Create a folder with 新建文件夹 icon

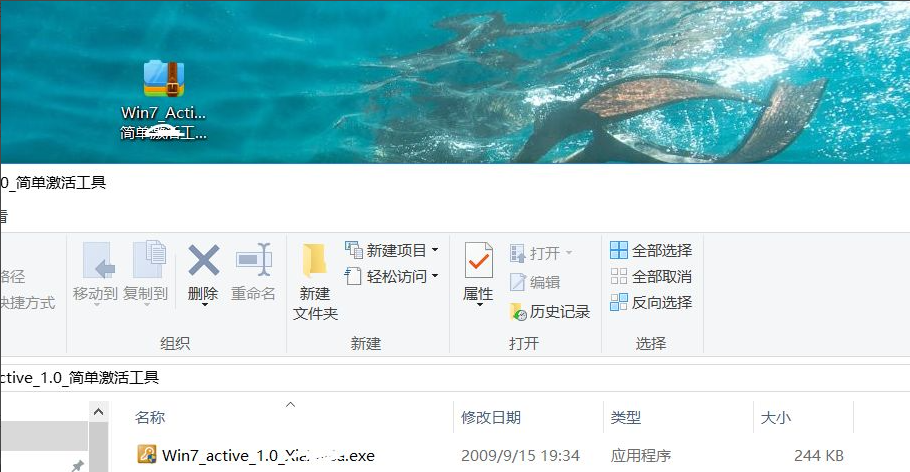(315, 260)
